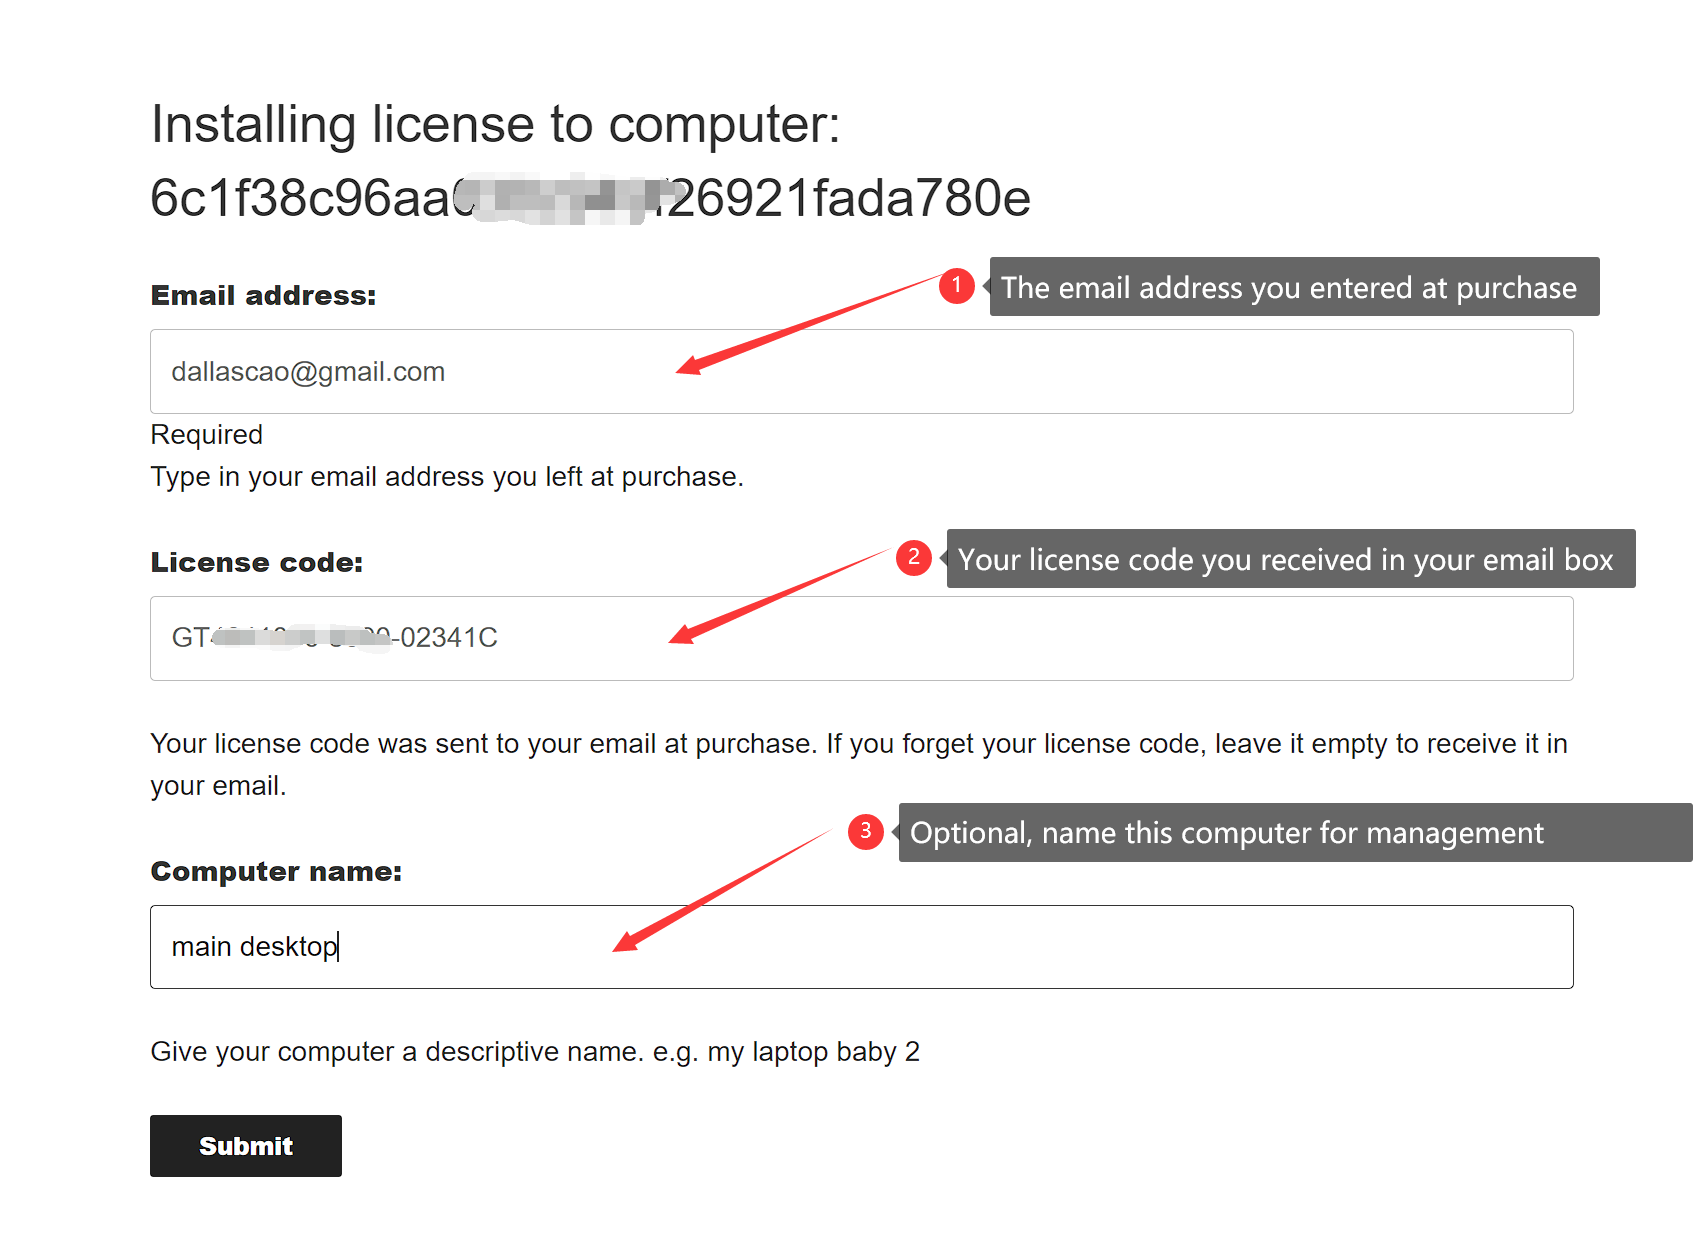Viewport: 1694px width, 1257px height.
Task: Click the red number 2 annotation badge
Action: (x=913, y=558)
